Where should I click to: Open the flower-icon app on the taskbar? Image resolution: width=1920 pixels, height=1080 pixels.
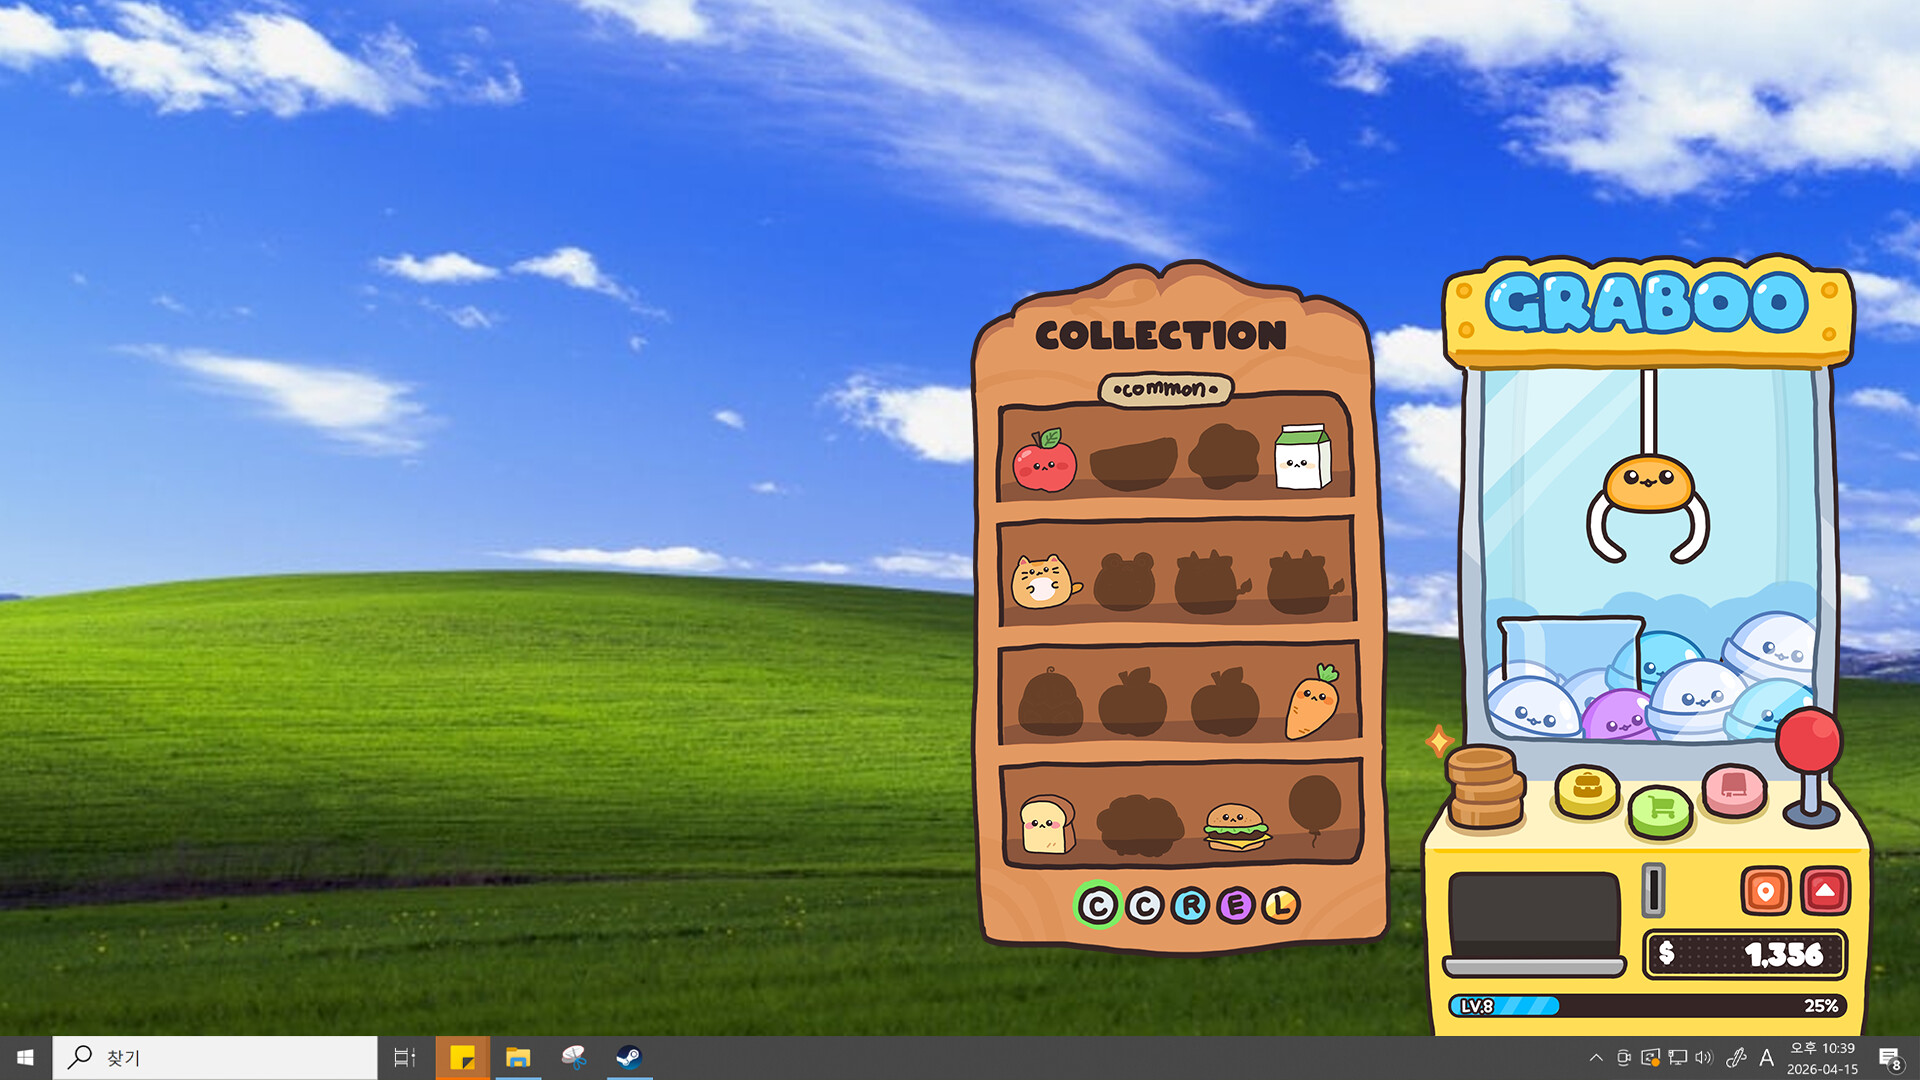point(573,1058)
